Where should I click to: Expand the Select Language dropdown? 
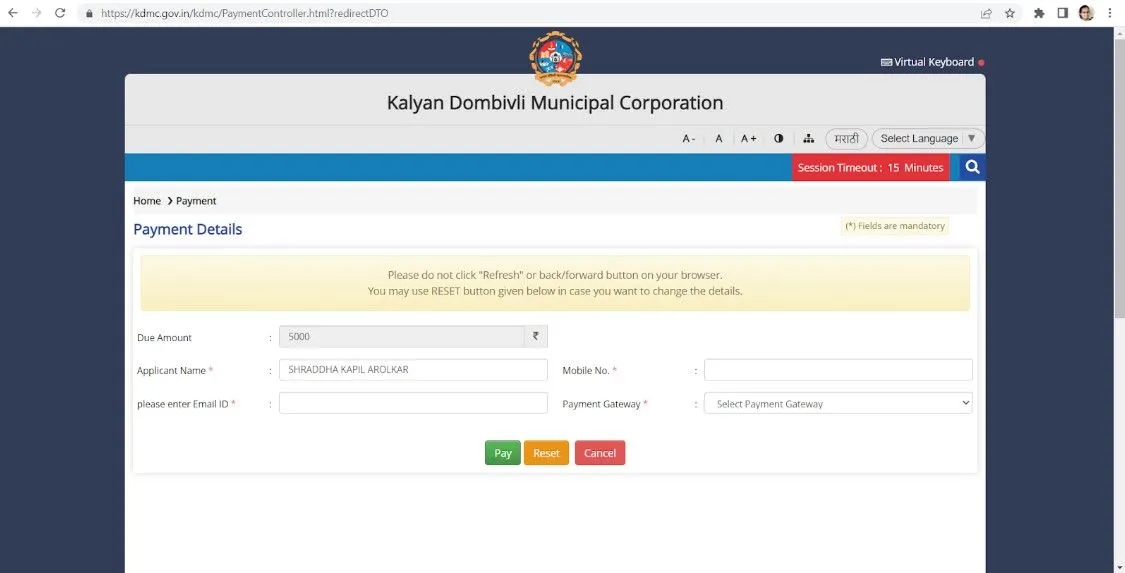pos(927,139)
